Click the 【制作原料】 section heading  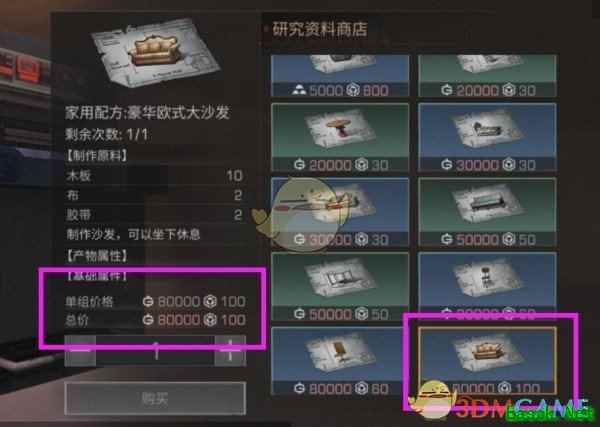pyautogui.click(x=97, y=156)
